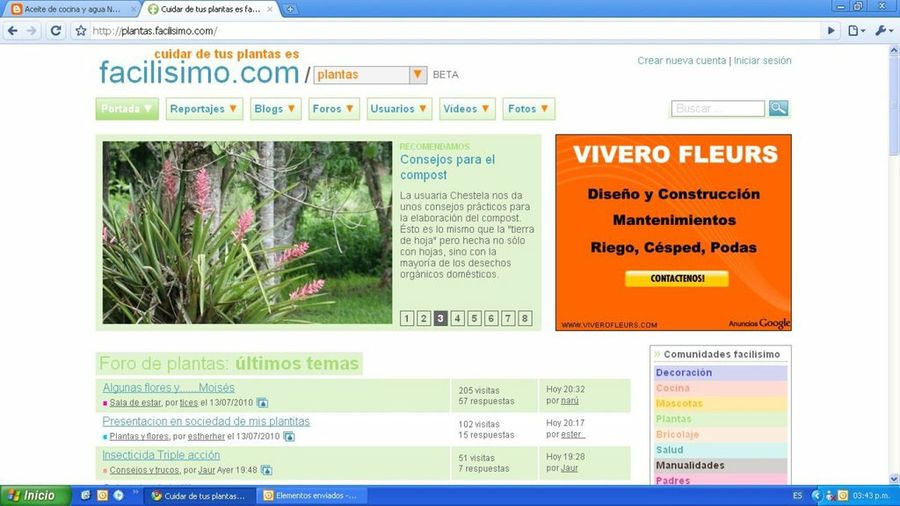Open a new tab with the plus button
The image size is (900, 506).
click(x=290, y=9)
